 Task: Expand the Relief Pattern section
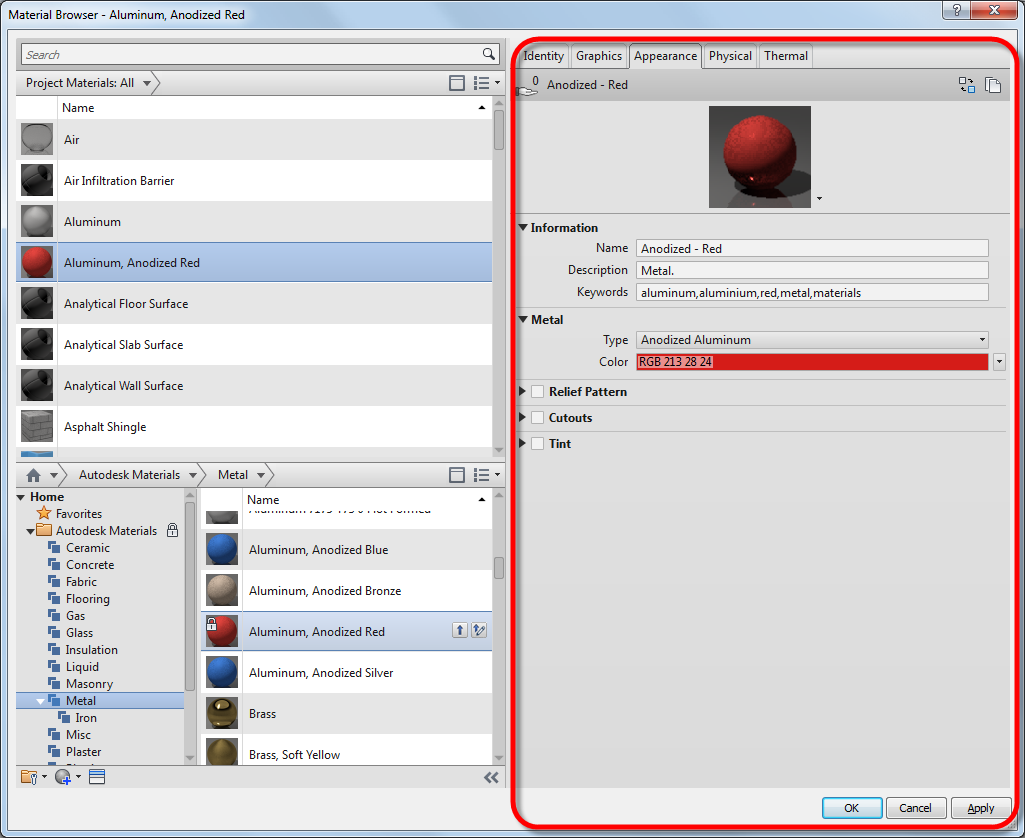pyautogui.click(x=522, y=391)
